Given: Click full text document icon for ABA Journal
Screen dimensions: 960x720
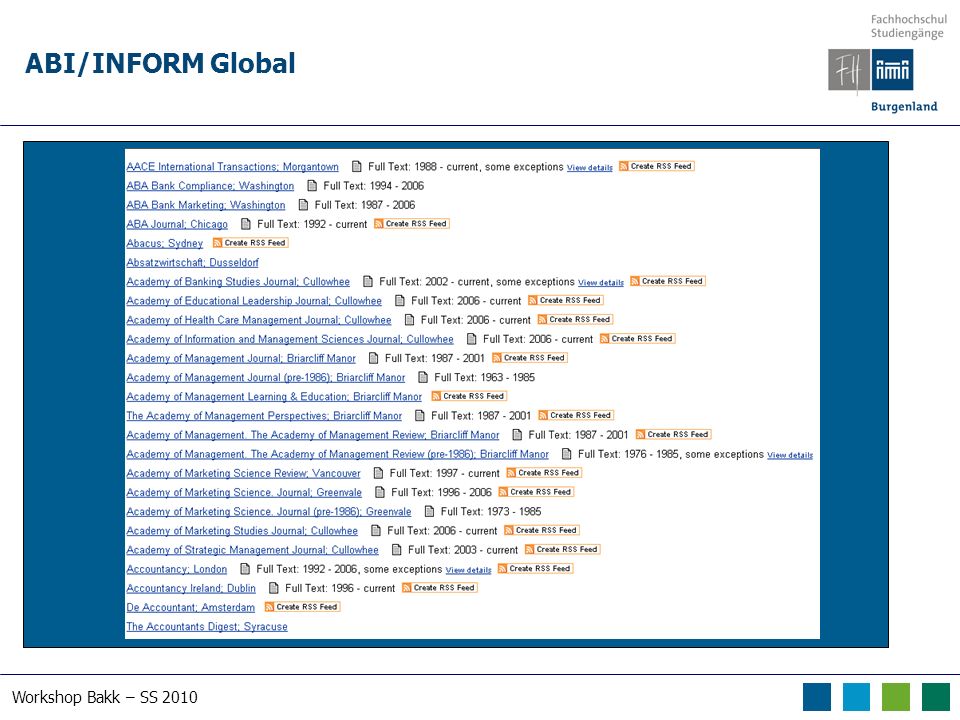Looking at the screenshot, I should click(x=246, y=224).
